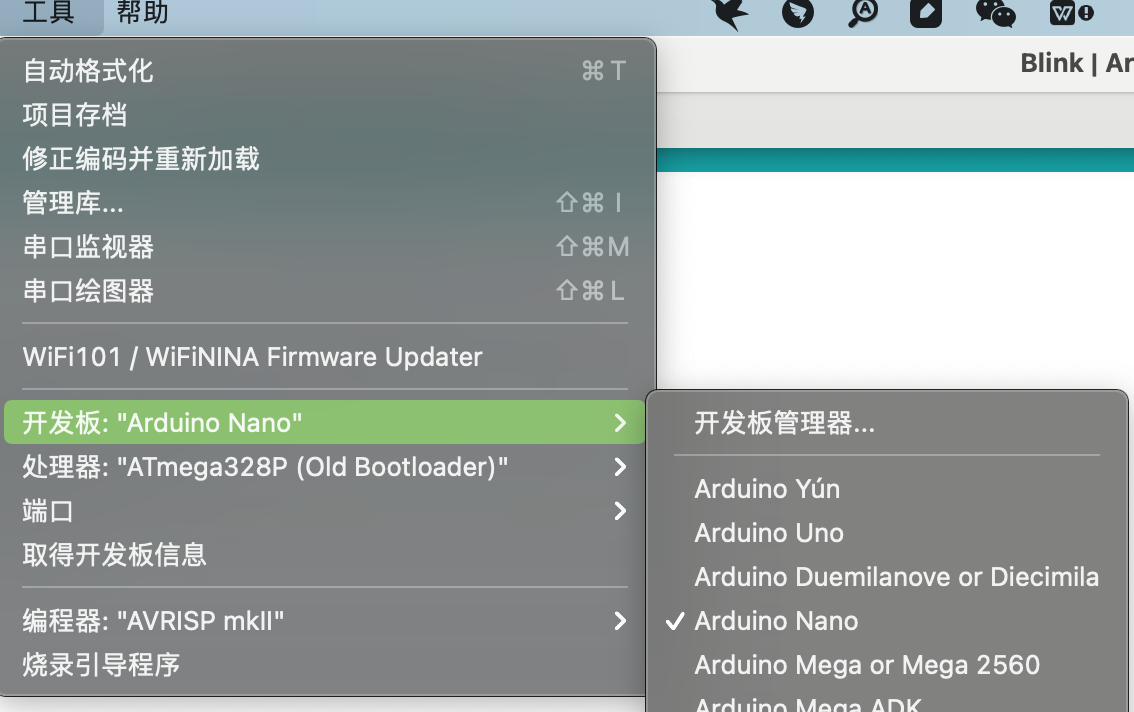Click the Alfred icon in the menu bar
Image resolution: width=1134 pixels, height=712 pixels.
click(798, 14)
